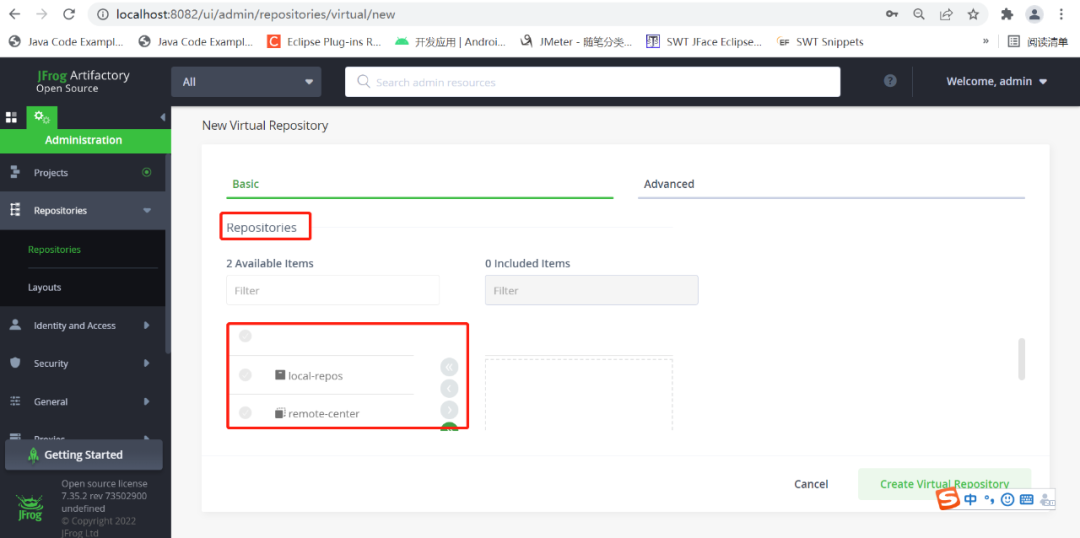Screen dimensions: 1080x538
Task: Click the zoom magnifier icon in address bar
Action: 918,14
